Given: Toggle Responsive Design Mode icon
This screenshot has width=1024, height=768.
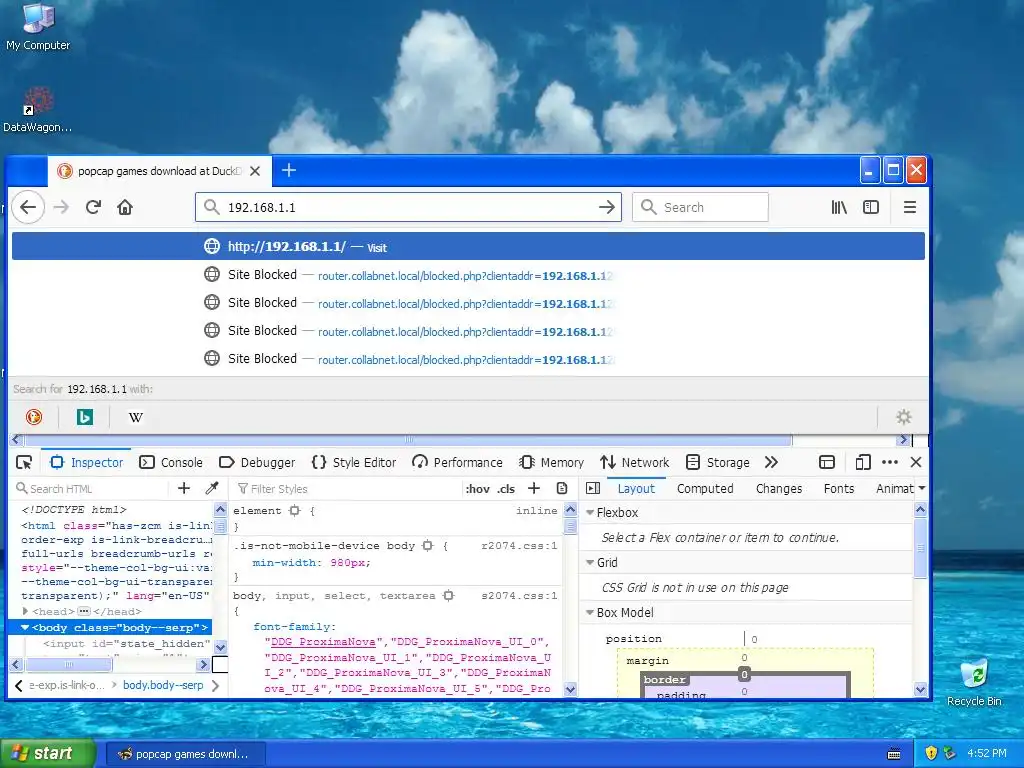Looking at the screenshot, I should click(863, 462).
